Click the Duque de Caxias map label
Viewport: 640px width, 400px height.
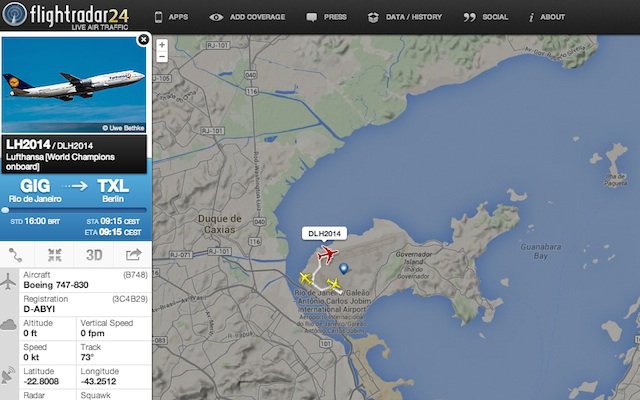pyautogui.click(x=220, y=224)
